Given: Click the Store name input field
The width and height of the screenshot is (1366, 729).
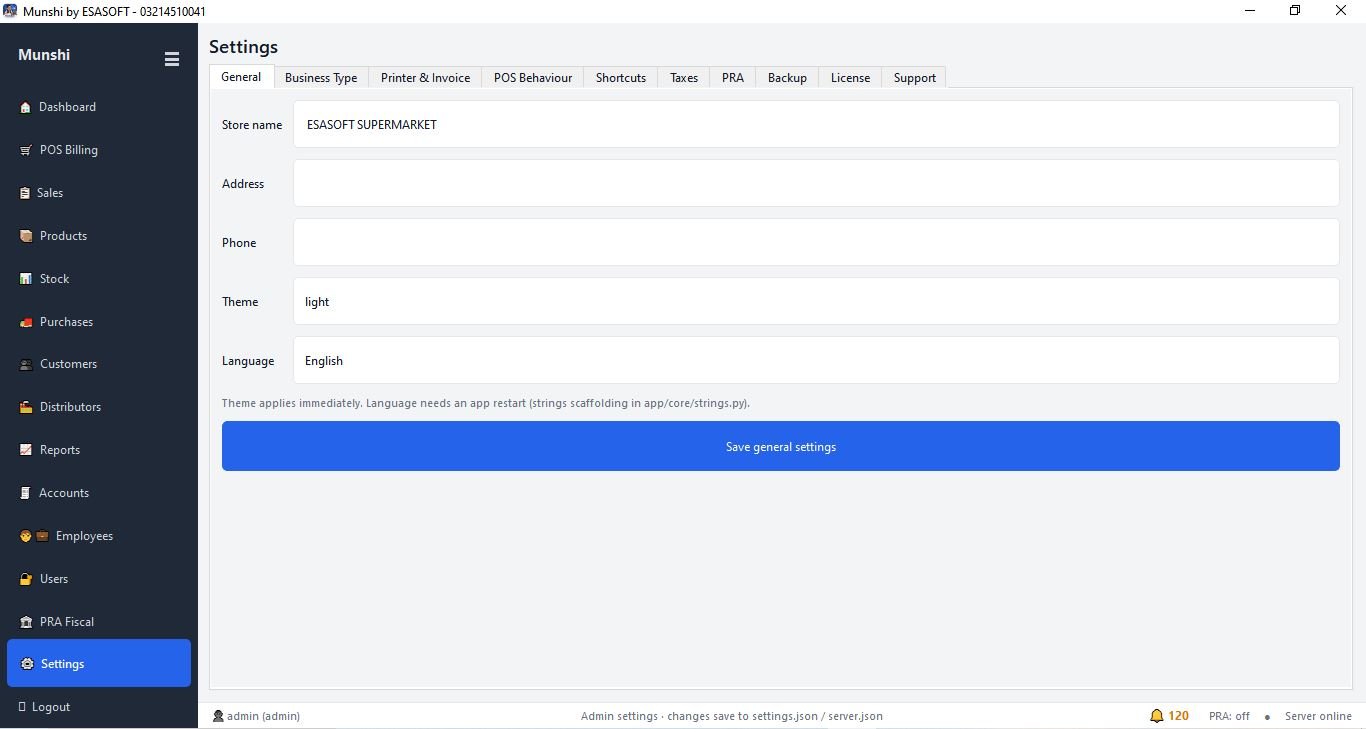Looking at the screenshot, I should pos(816,124).
